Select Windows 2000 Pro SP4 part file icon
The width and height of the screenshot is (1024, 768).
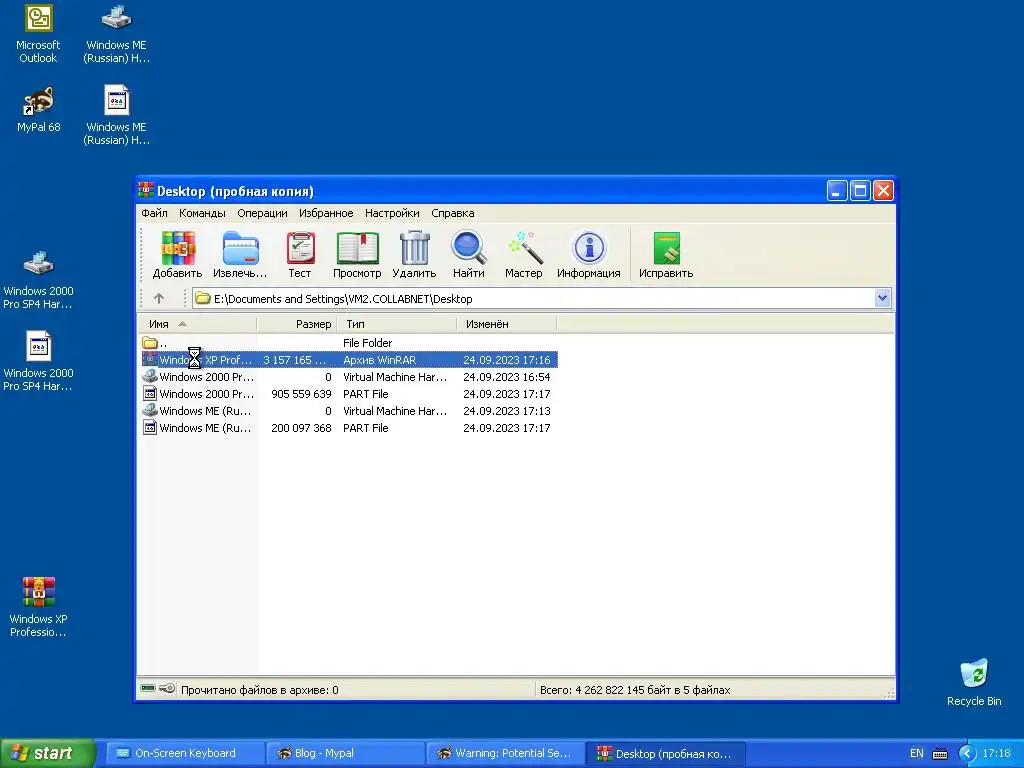pos(38,361)
